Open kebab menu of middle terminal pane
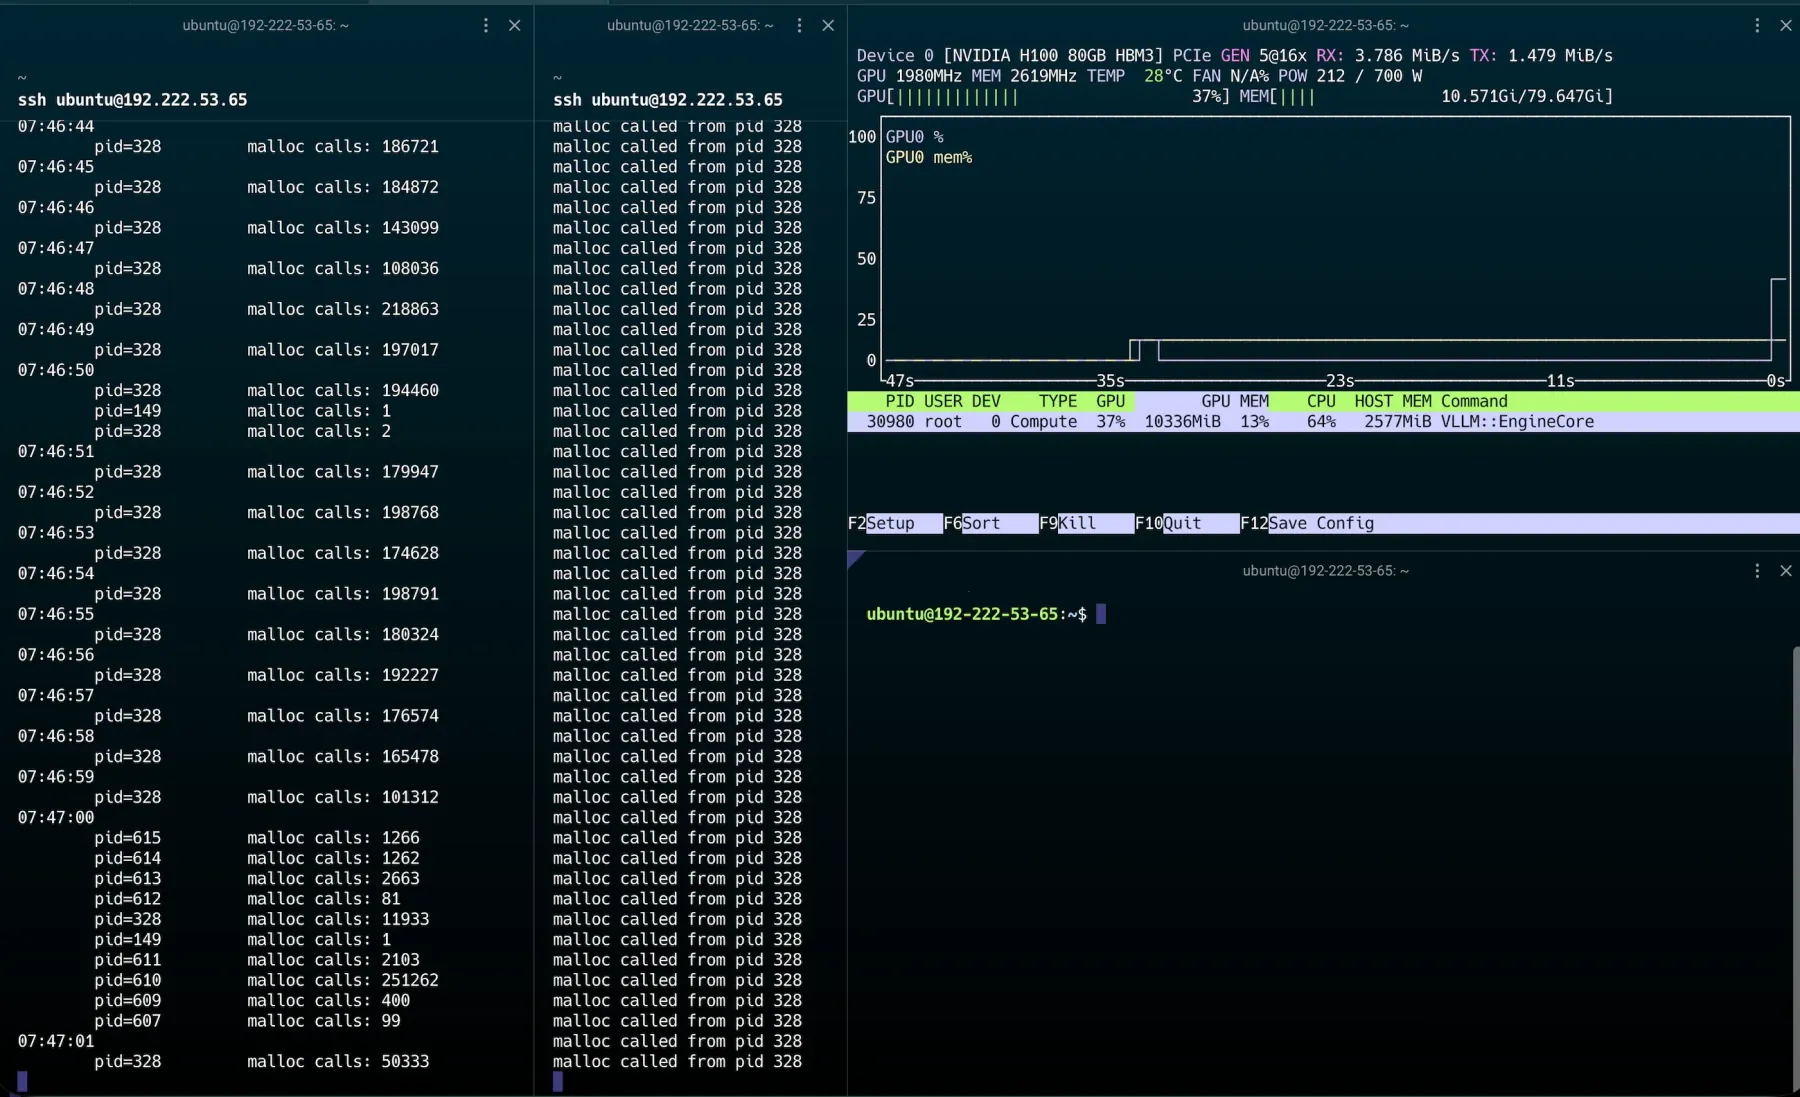The image size is (1800, 1097). (799, 25)
